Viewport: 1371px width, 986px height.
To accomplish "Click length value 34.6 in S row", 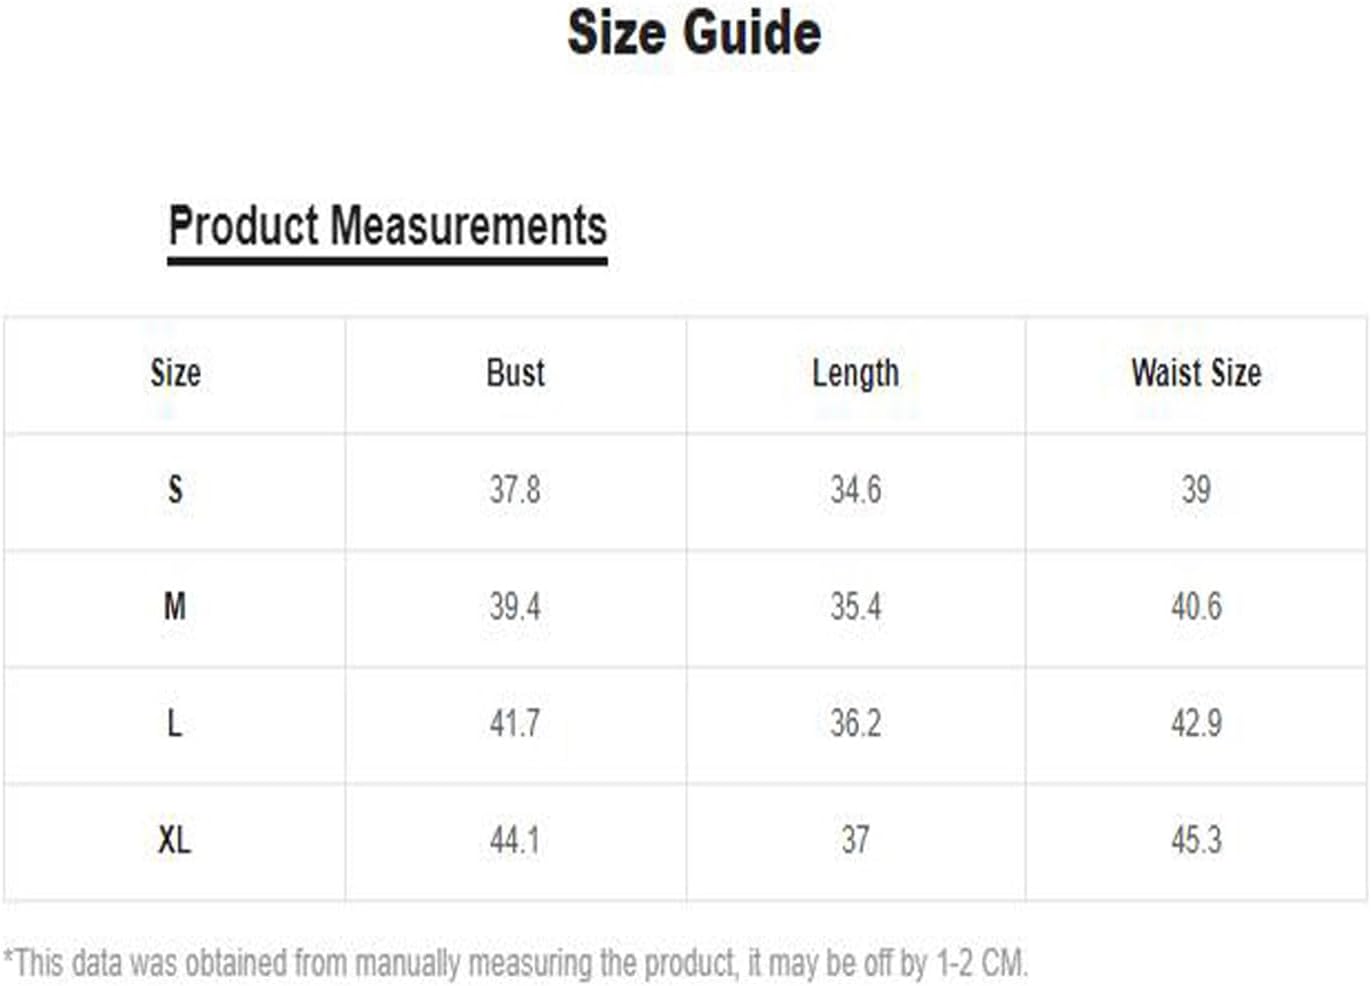I will coord(855,490).
